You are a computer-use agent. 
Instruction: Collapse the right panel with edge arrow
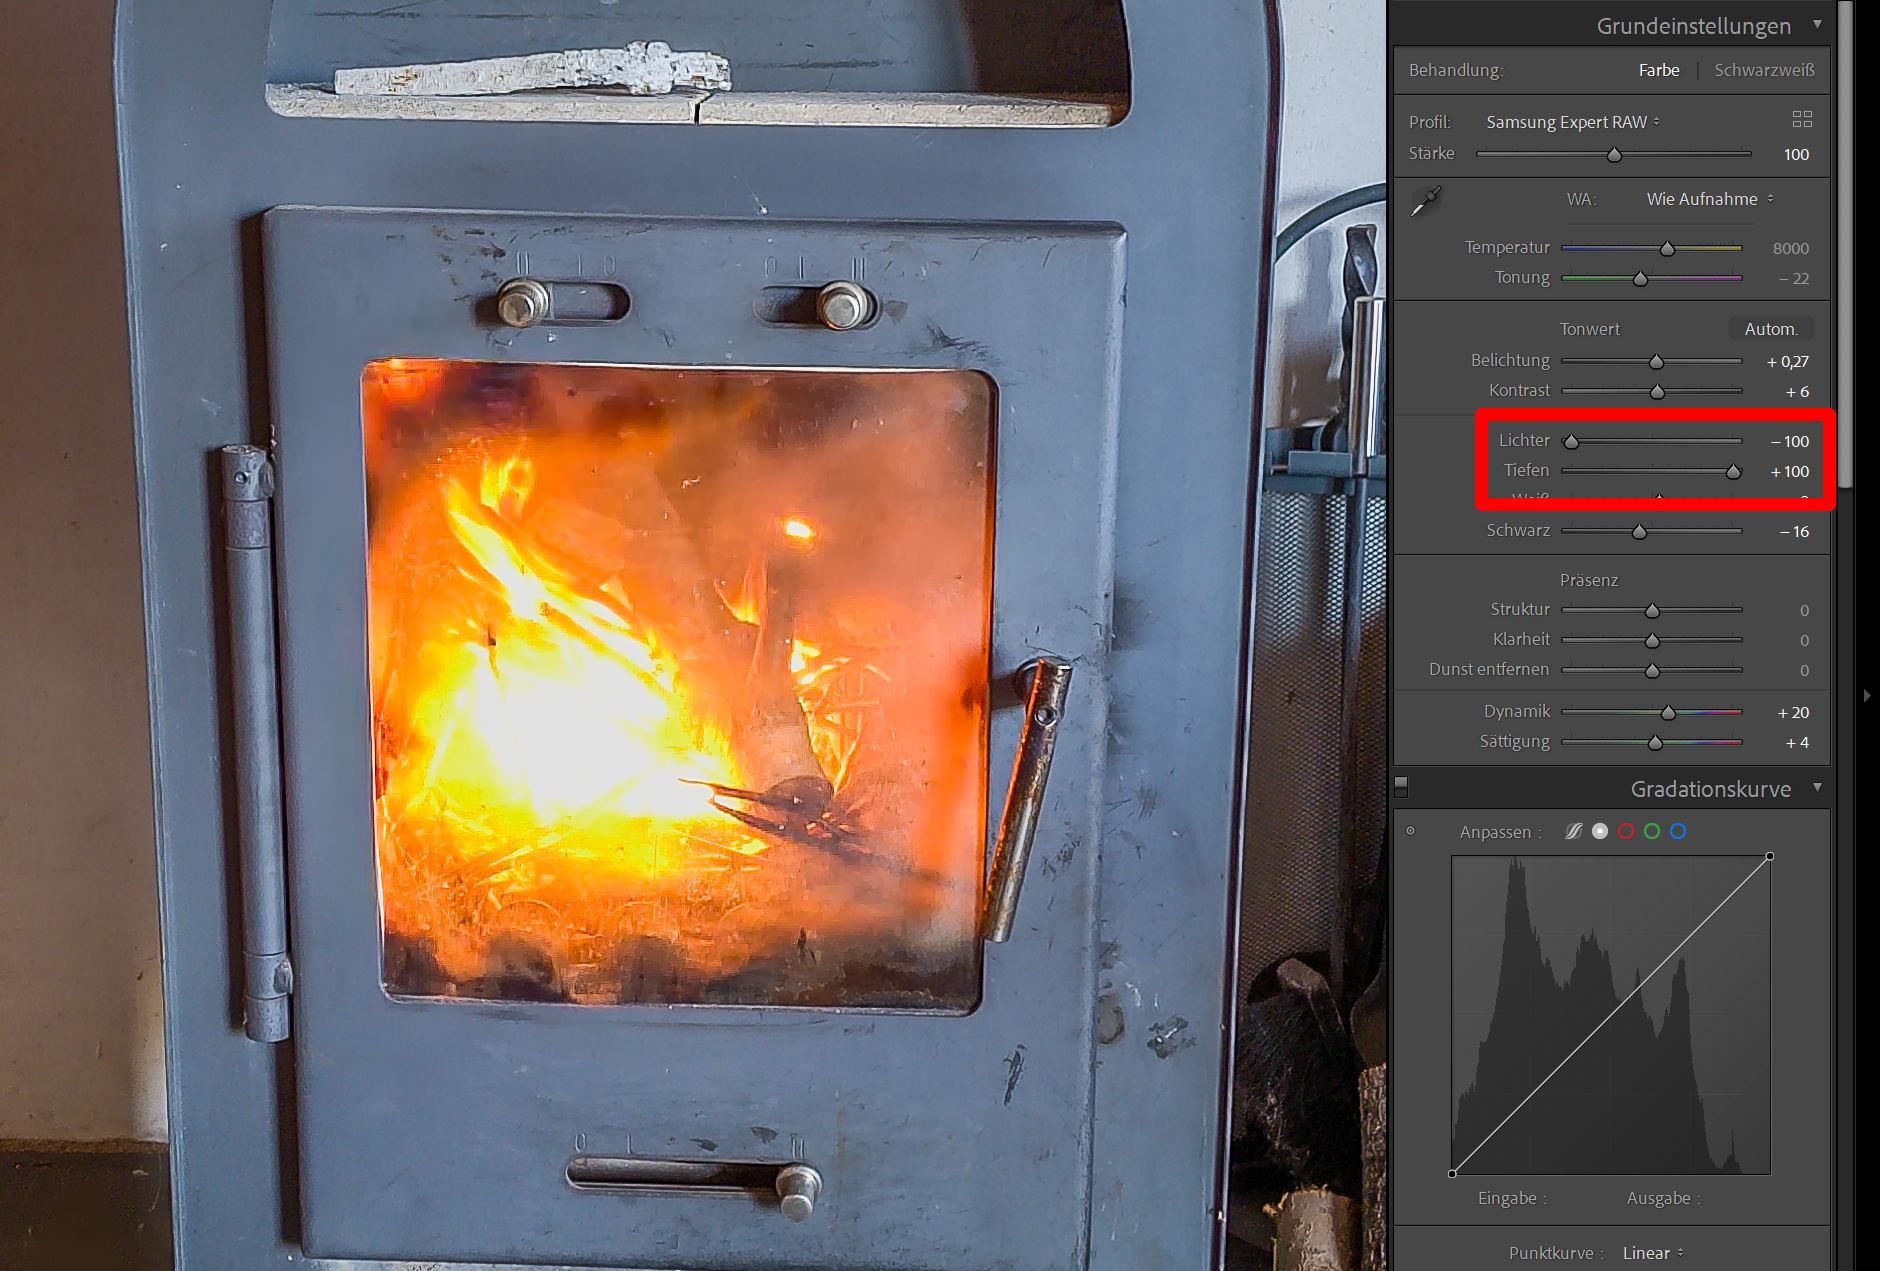(x=1866, y=695)
